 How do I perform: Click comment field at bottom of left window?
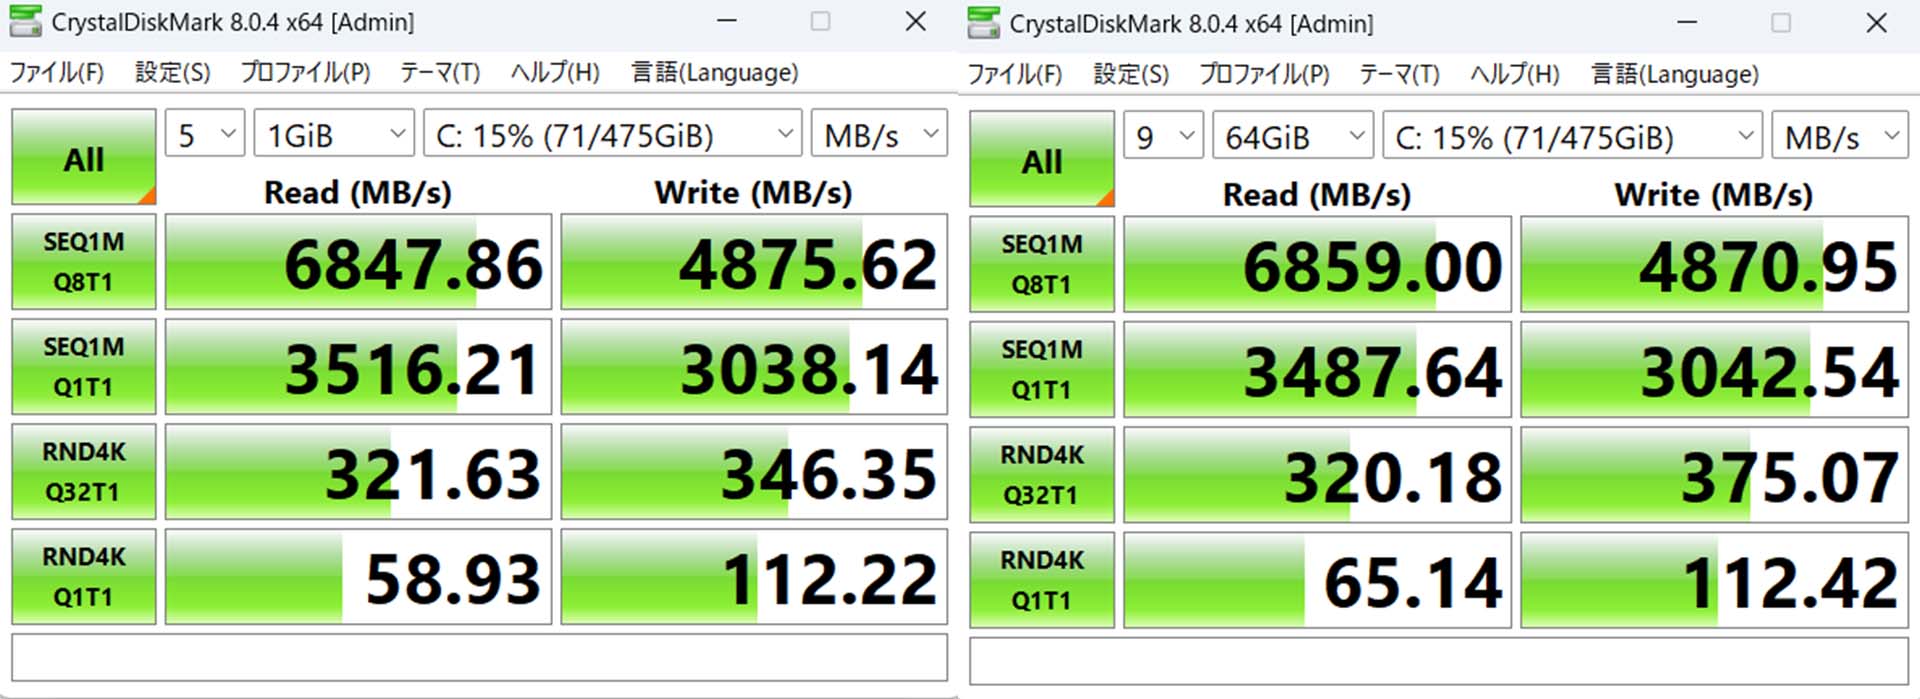pos(480,657)
